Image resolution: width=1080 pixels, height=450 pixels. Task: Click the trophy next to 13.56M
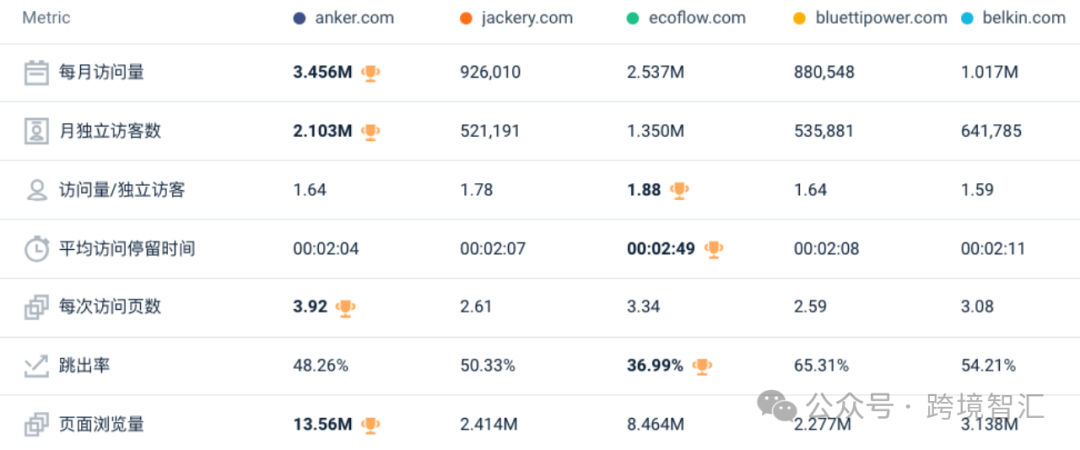click(371, 425)
